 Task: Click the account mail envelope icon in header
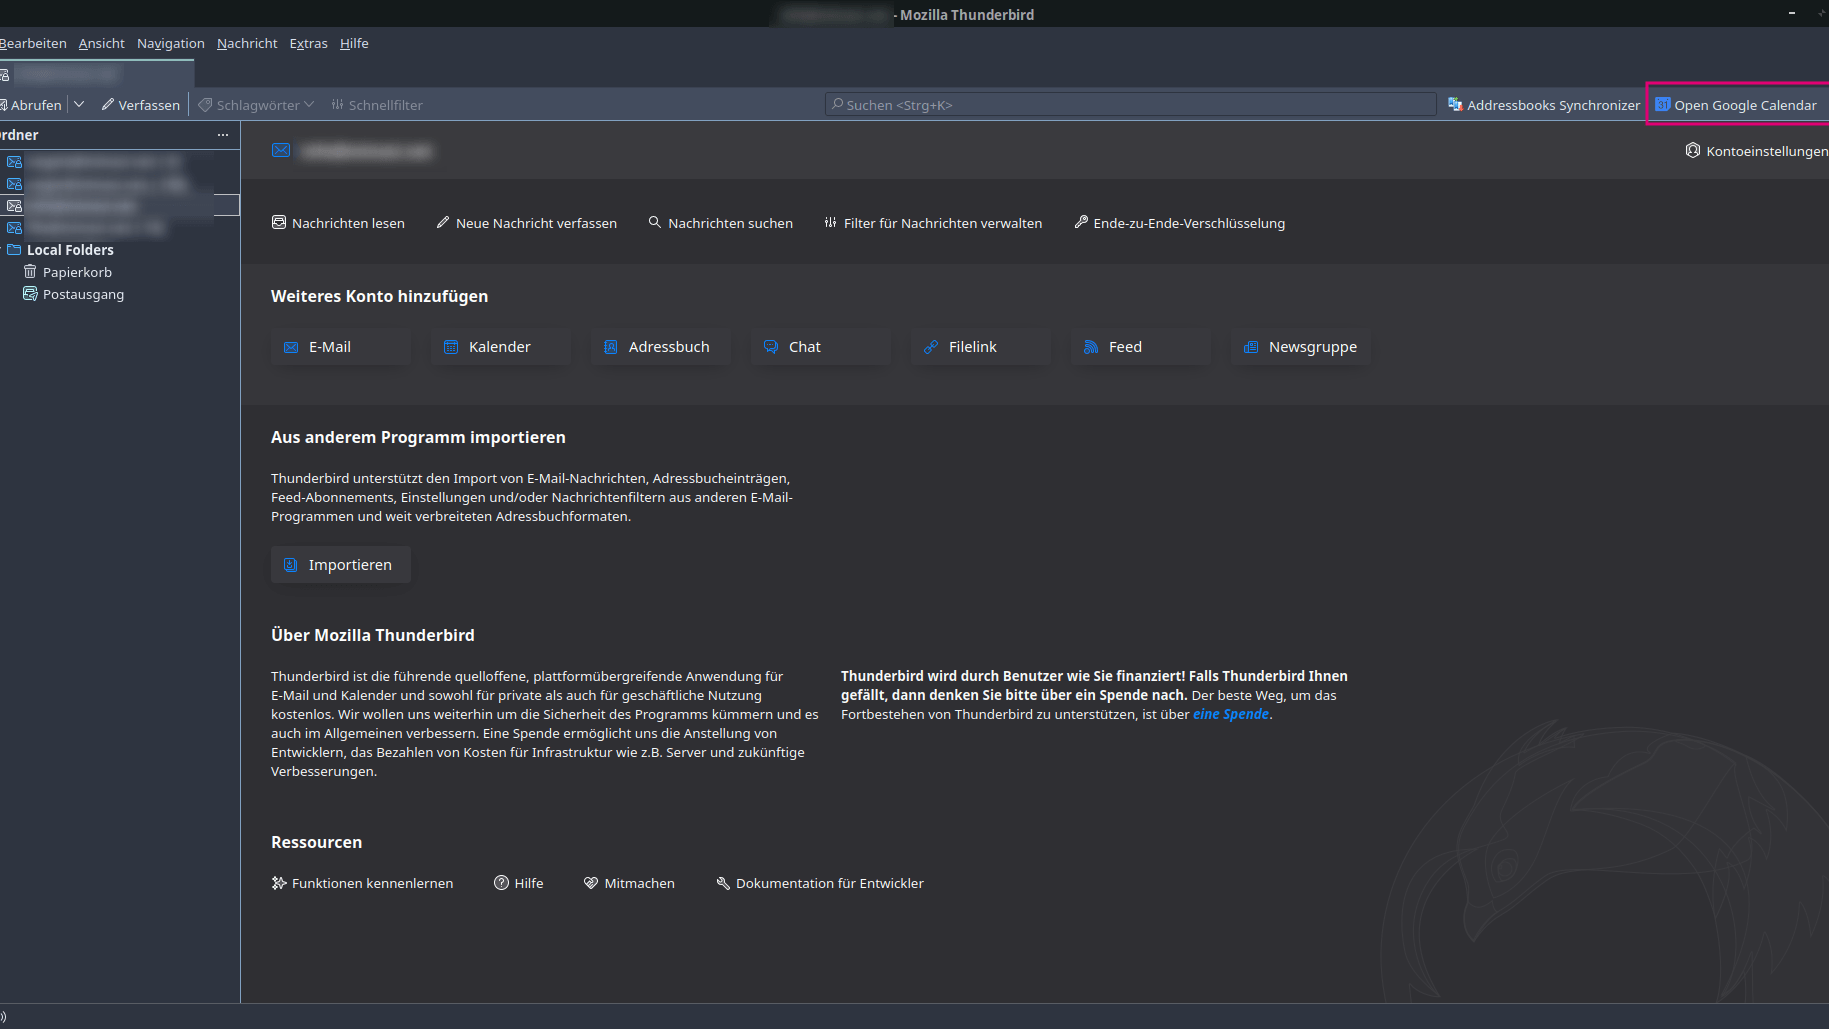click(281, 150)
